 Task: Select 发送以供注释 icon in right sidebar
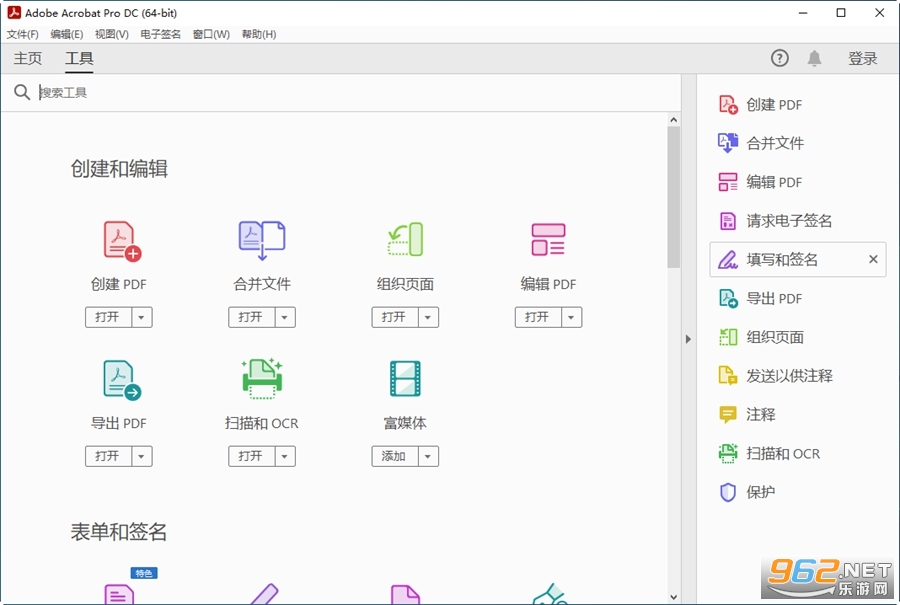[x=728, y=375]
